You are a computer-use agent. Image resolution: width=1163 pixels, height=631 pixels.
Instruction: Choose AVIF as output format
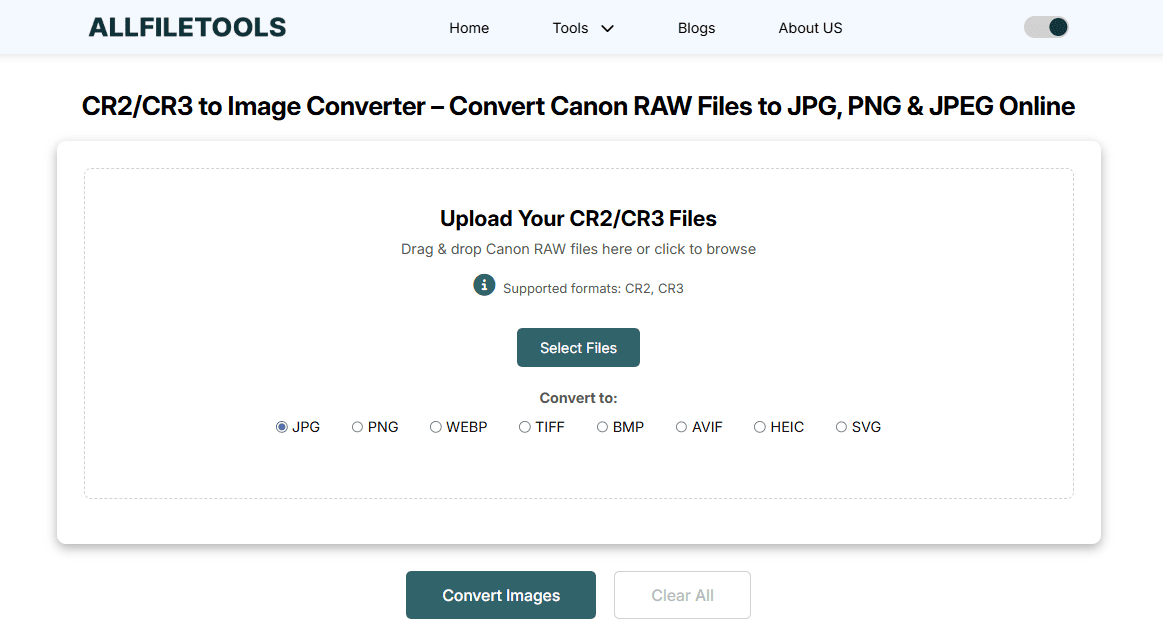click(x=681, y=427)
